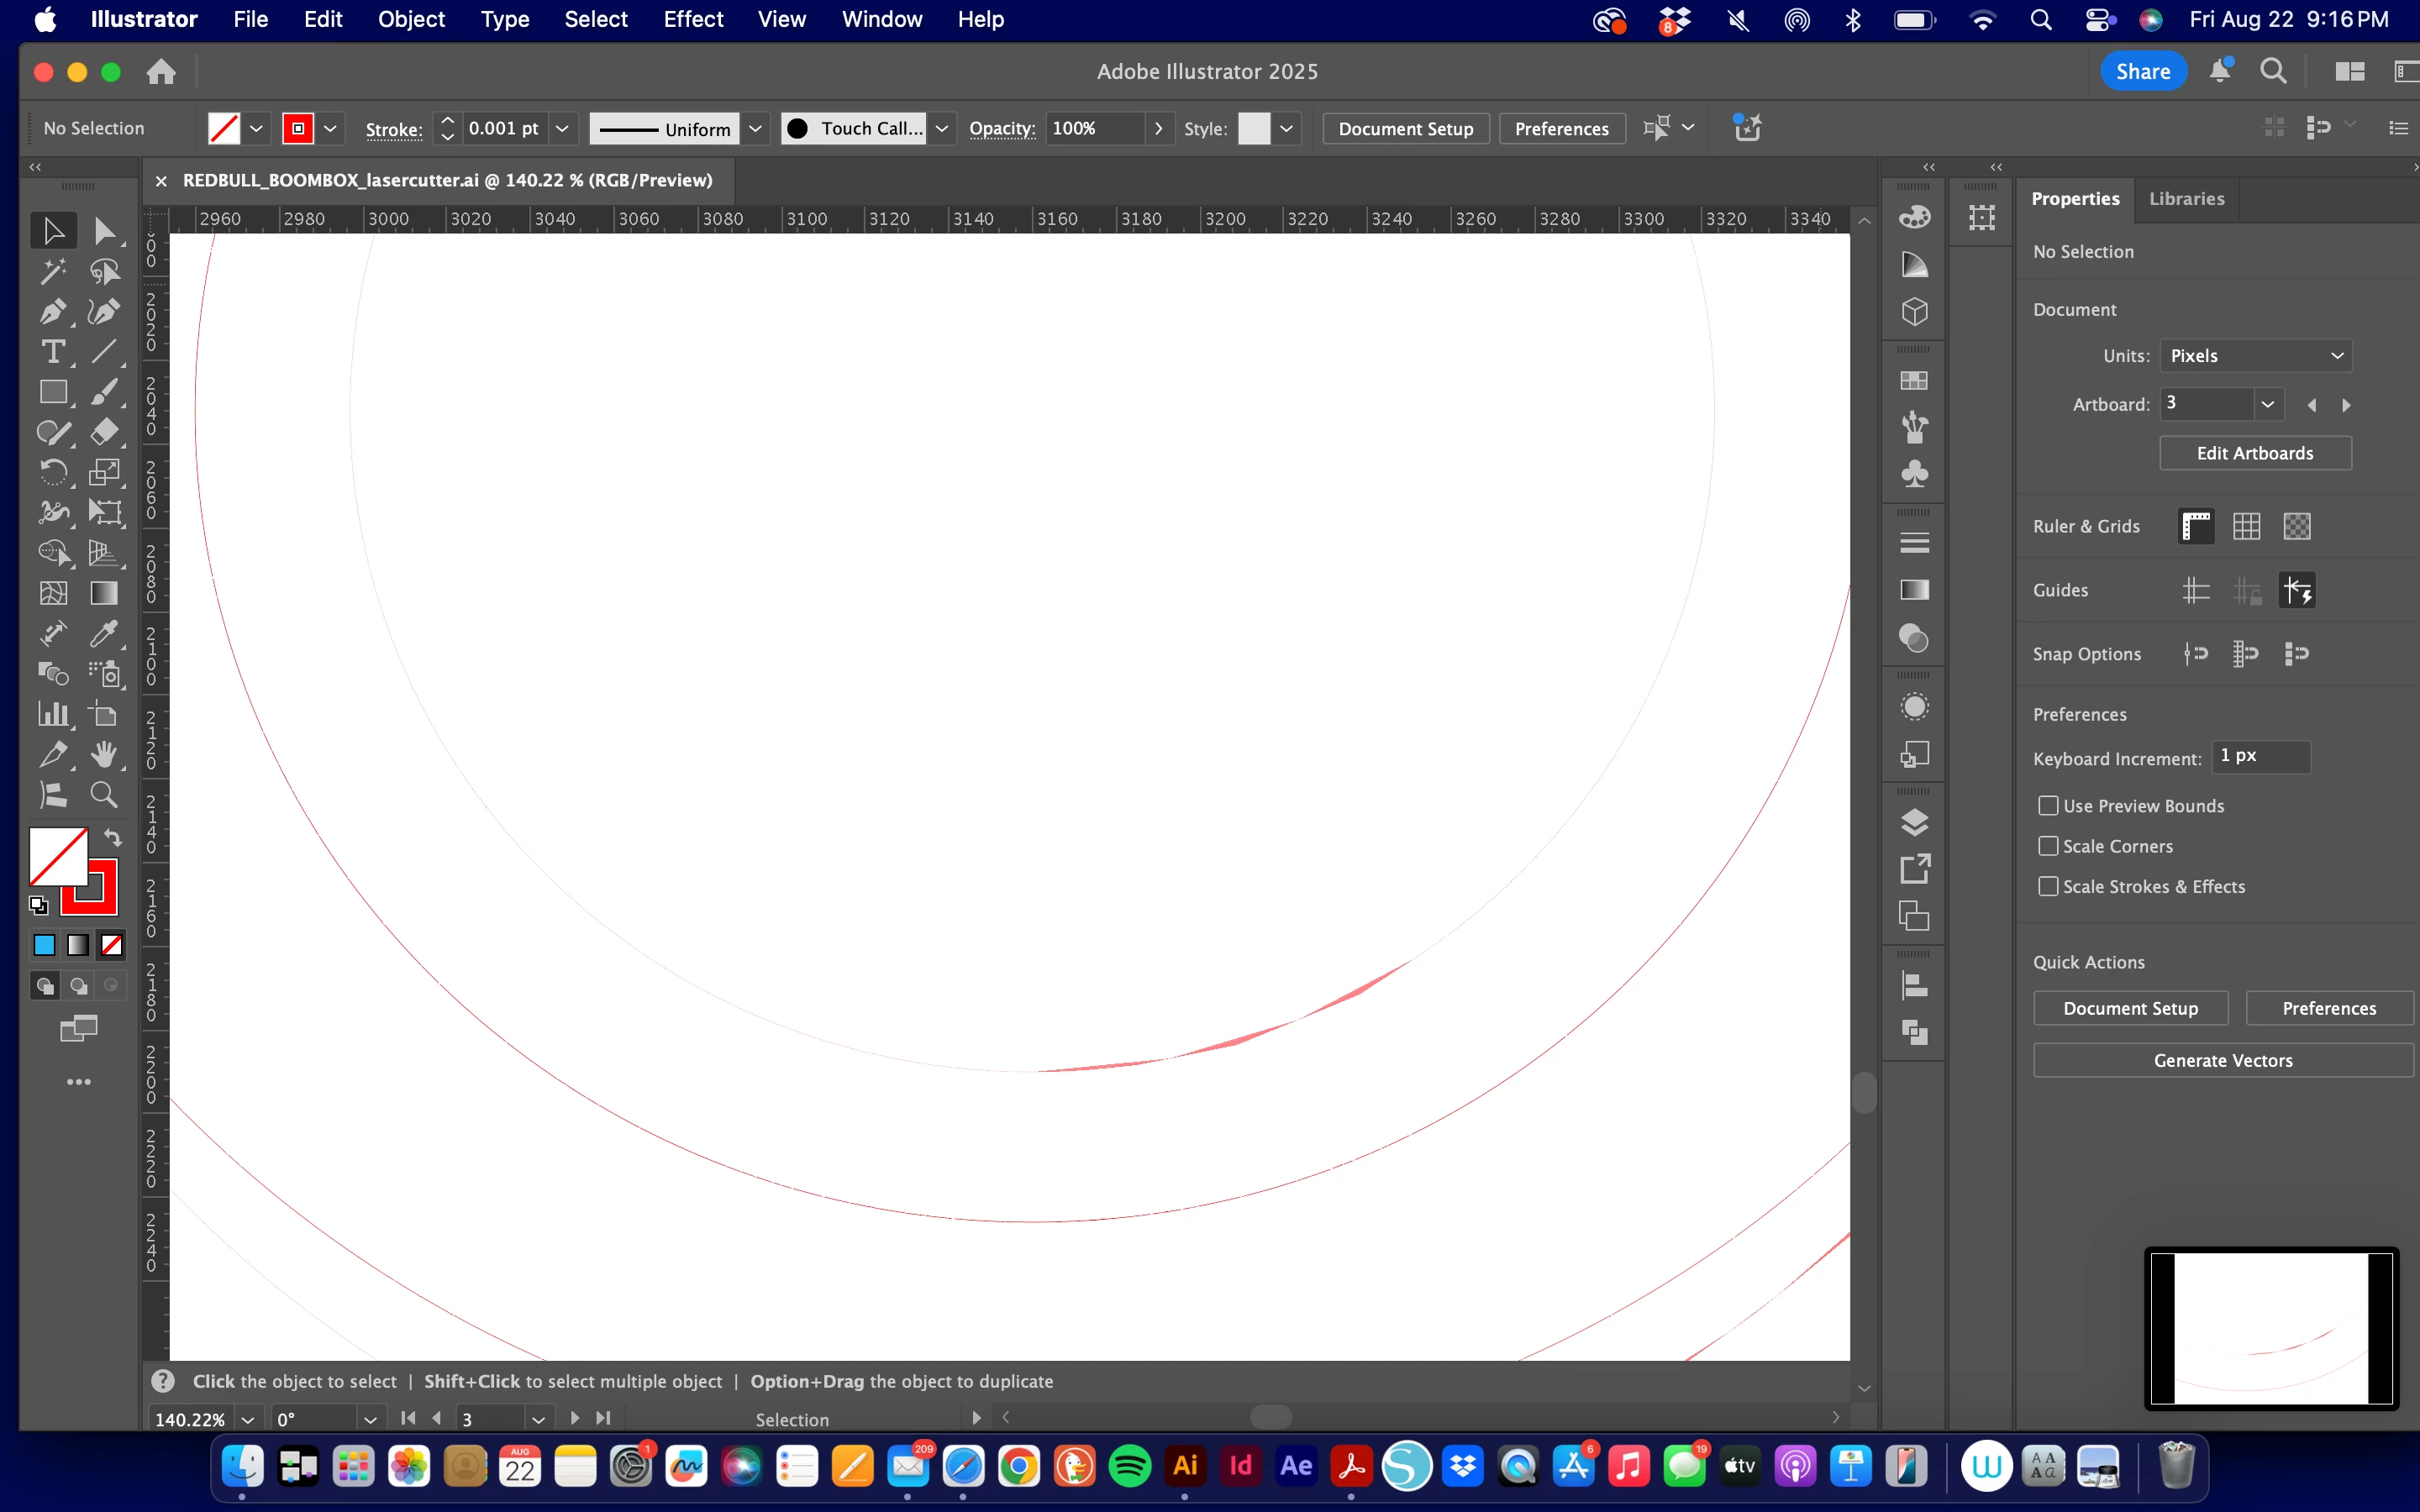This screenshot has height=1512, width=2420.
Task: Select the Pen tool
Action: pyautogui.click(x=52, y=311)
